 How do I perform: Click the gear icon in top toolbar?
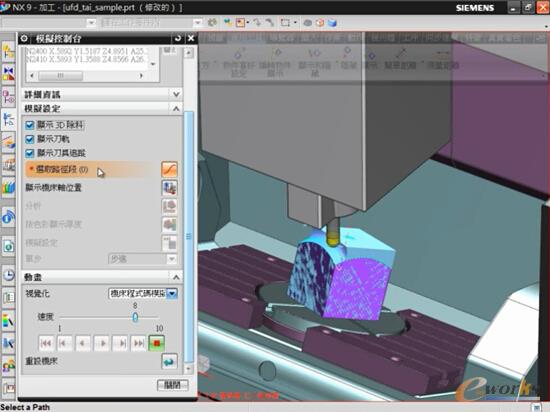[212, 23]
